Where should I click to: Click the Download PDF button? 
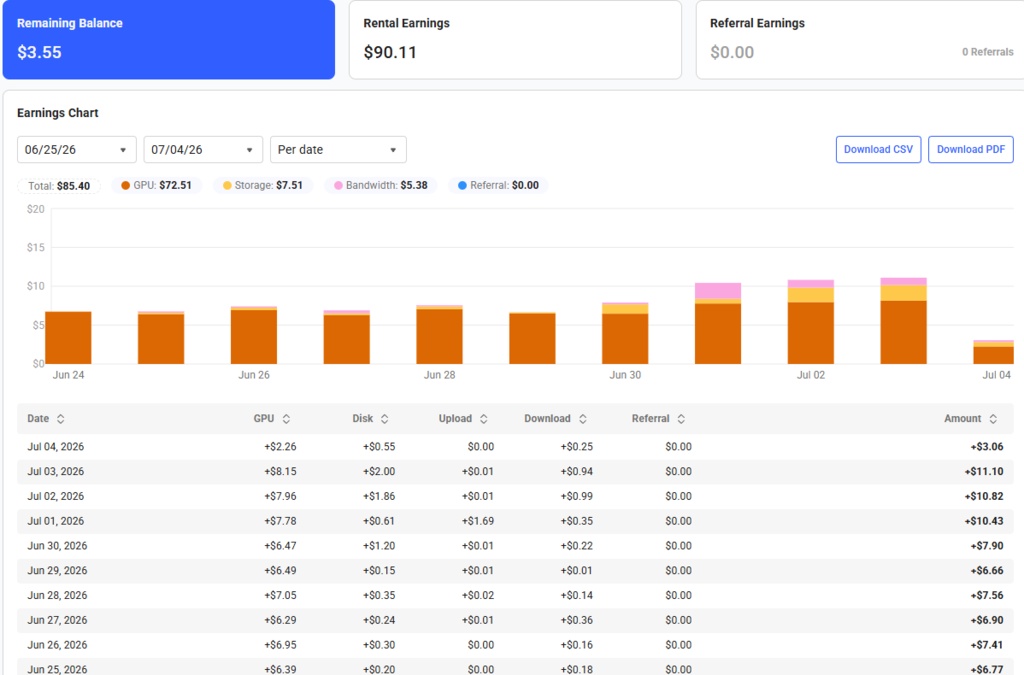(971, 149)
